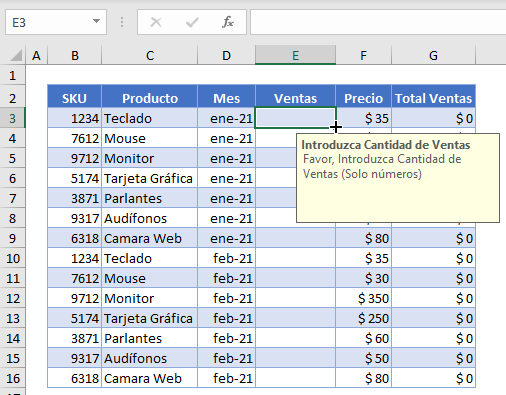
Task: Click the $ 60 price cell
Action: click(363, 338)
